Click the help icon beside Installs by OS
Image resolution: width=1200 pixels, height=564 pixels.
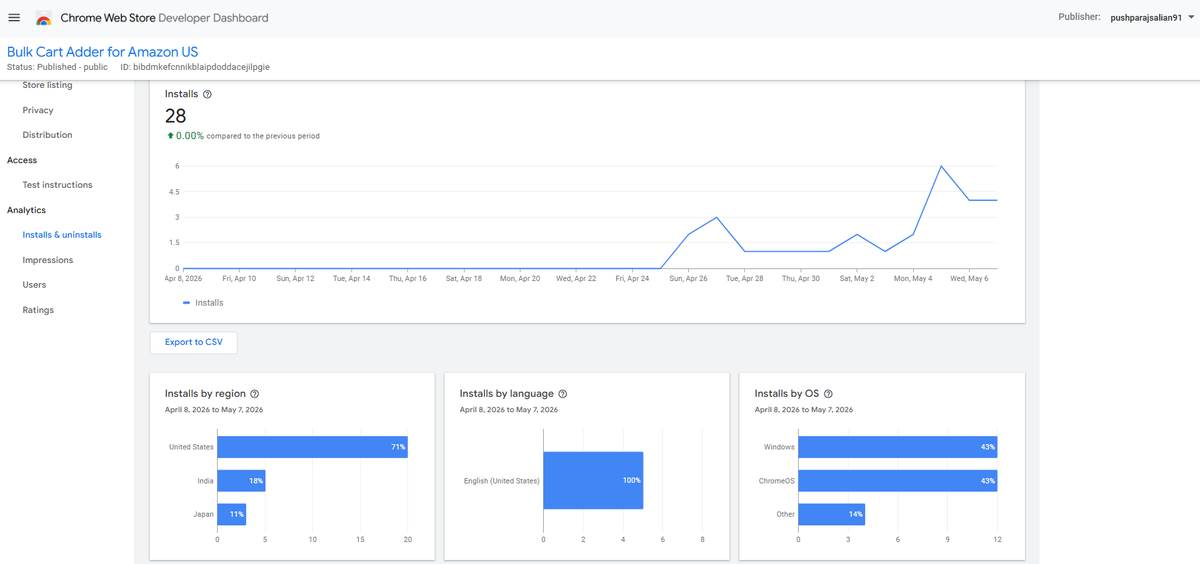point(828,394)
